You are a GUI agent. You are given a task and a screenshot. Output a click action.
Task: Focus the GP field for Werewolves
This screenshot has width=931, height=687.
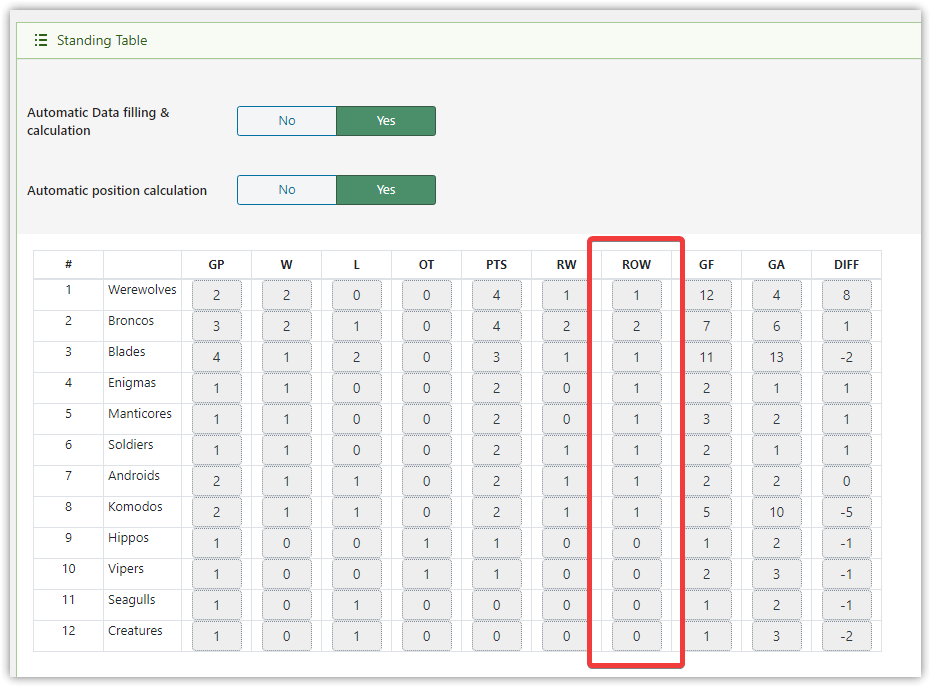217,295
